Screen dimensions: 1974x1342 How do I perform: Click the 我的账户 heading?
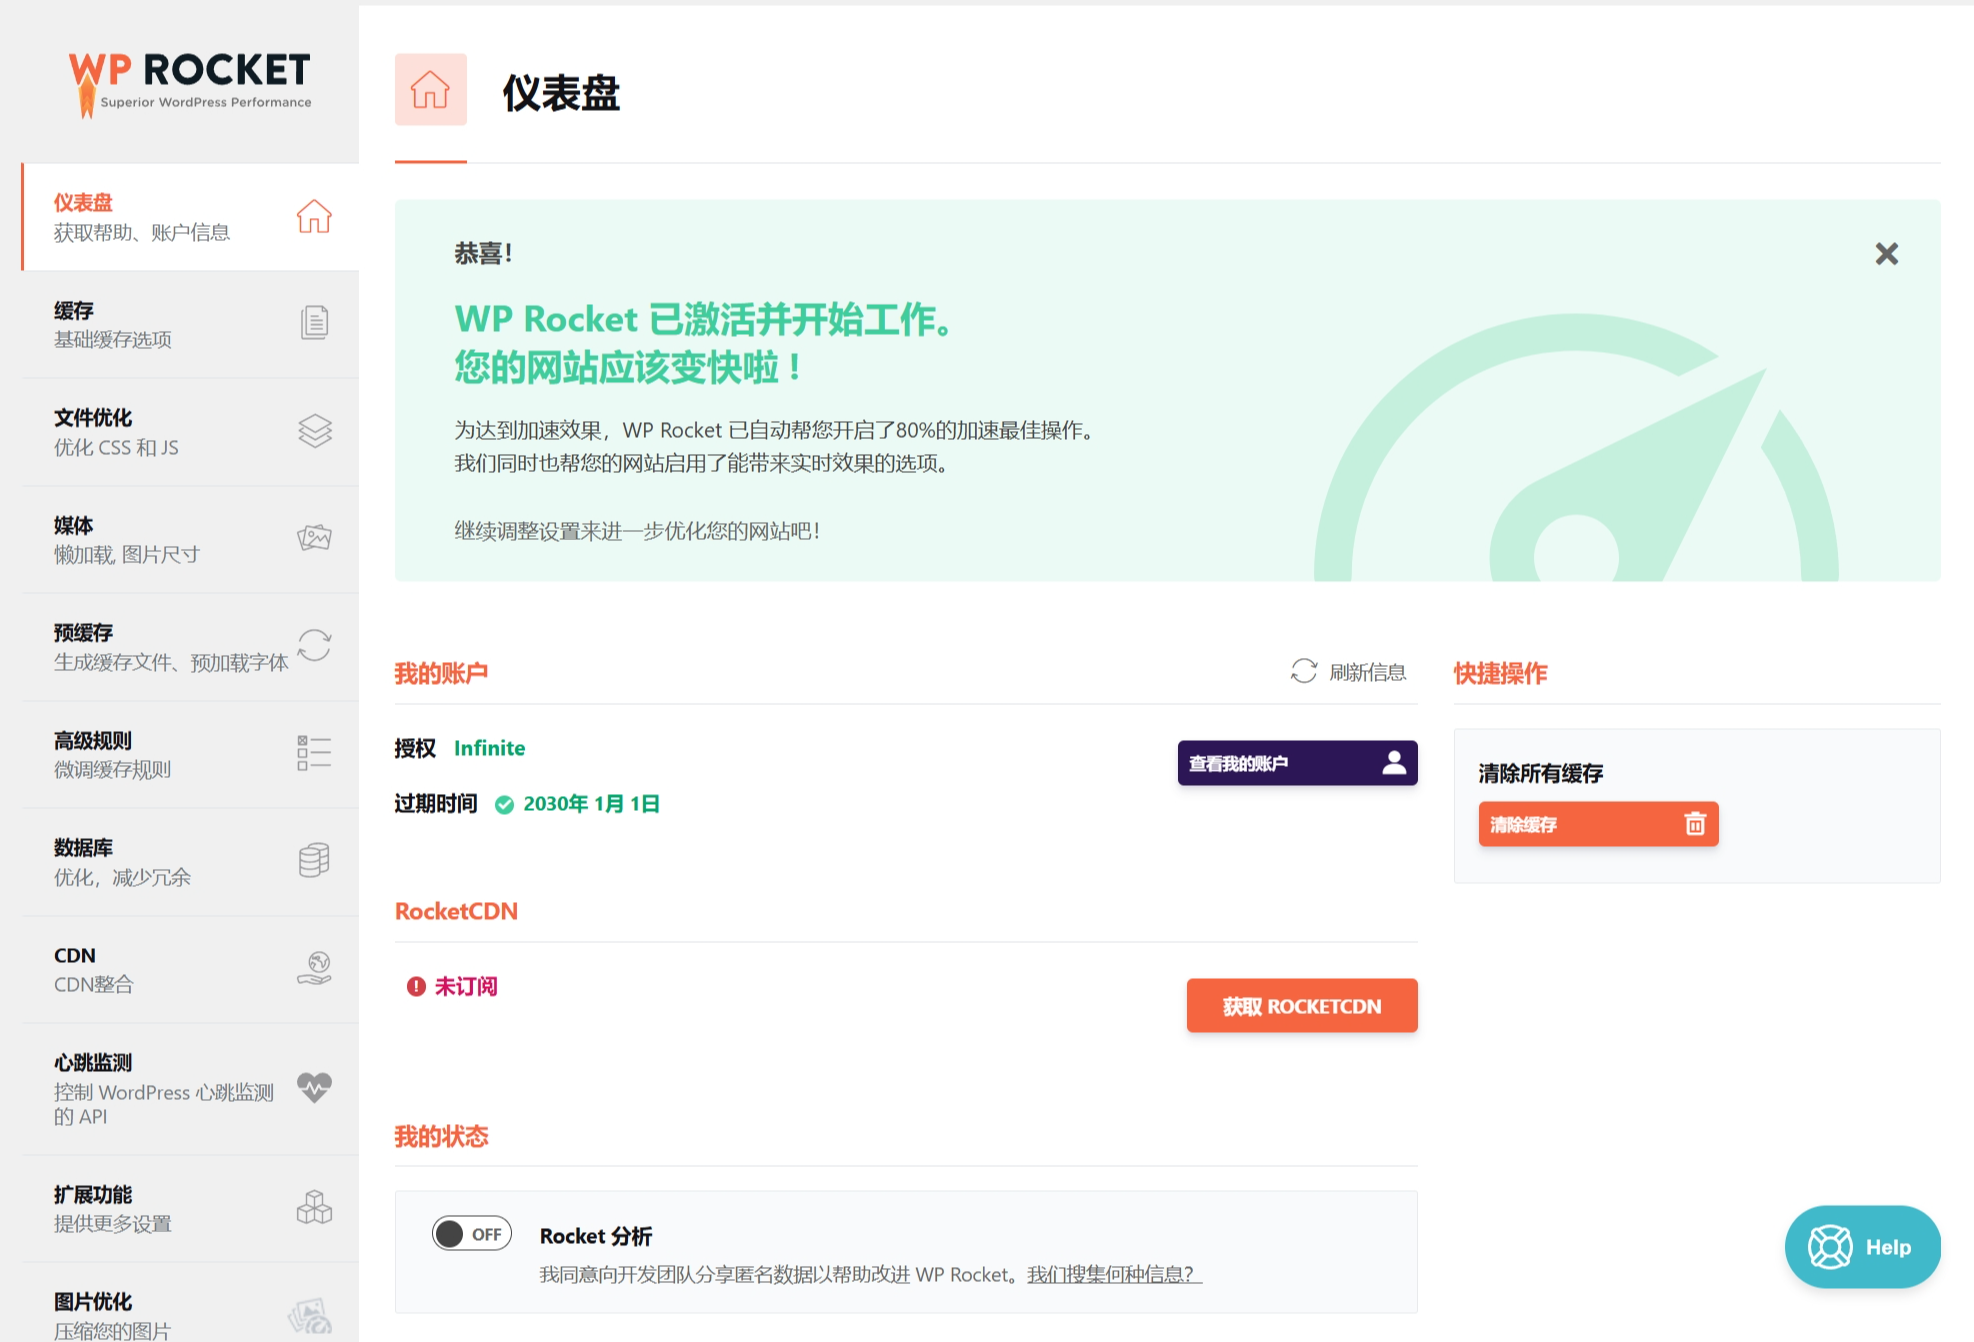coord(441,673)
